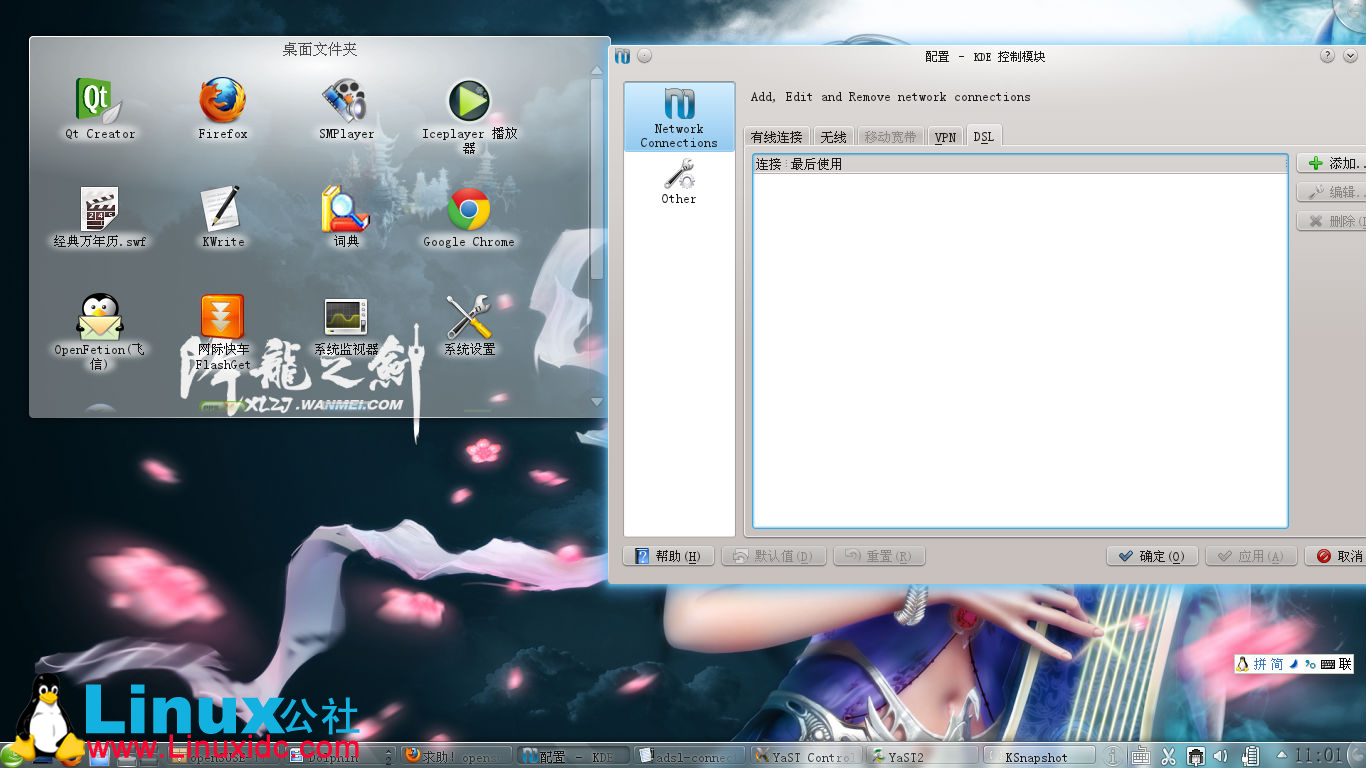
Task: Switch to Firefox 求助 taskbar entry
Action: click(455, 757)
